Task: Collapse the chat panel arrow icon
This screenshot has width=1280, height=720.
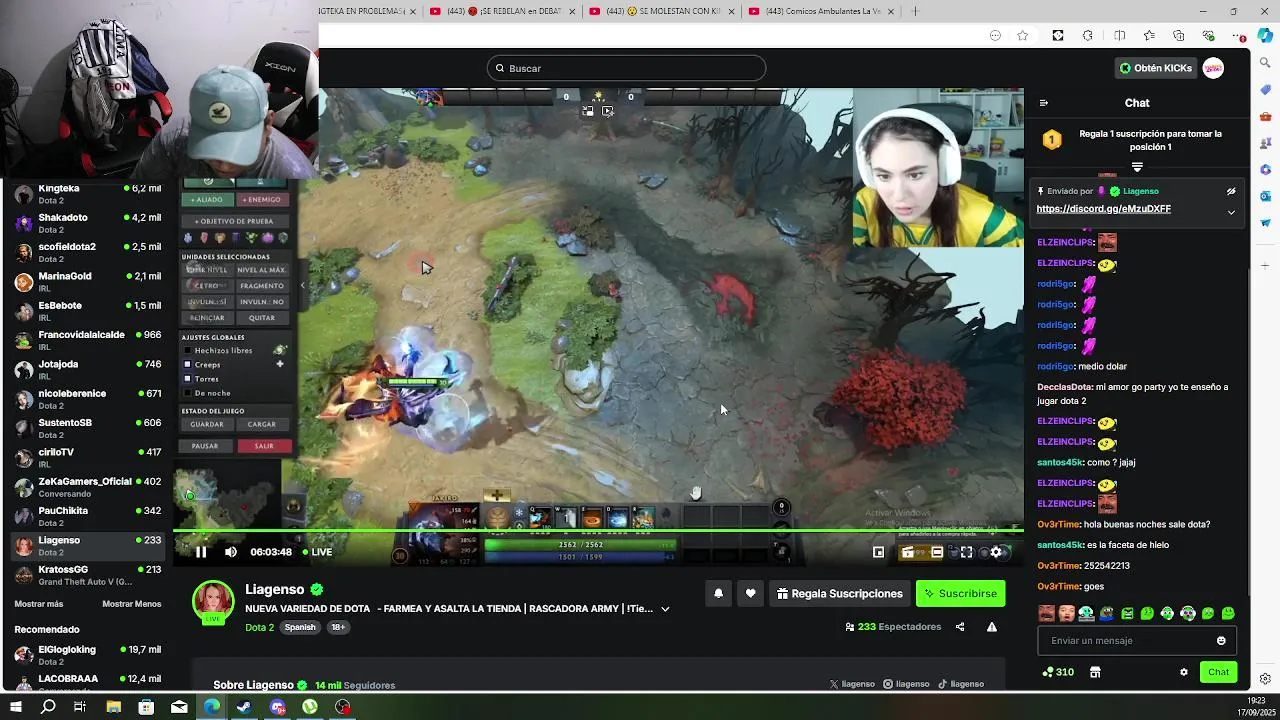Action: pyautogui.click(x=1043, y=103)
